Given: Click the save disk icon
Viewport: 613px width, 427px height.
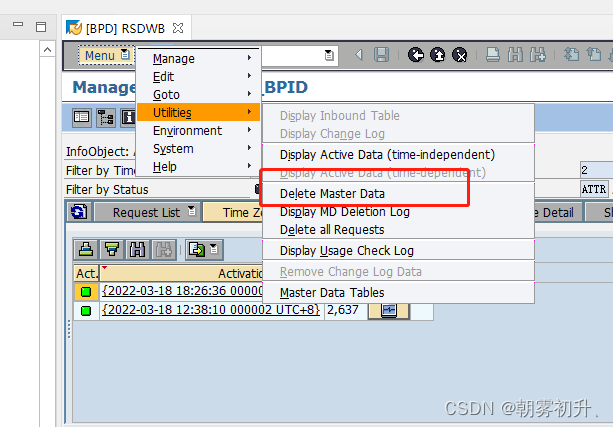Looking at the screenshot, I should pyautogui.click(x=381, y=55).
